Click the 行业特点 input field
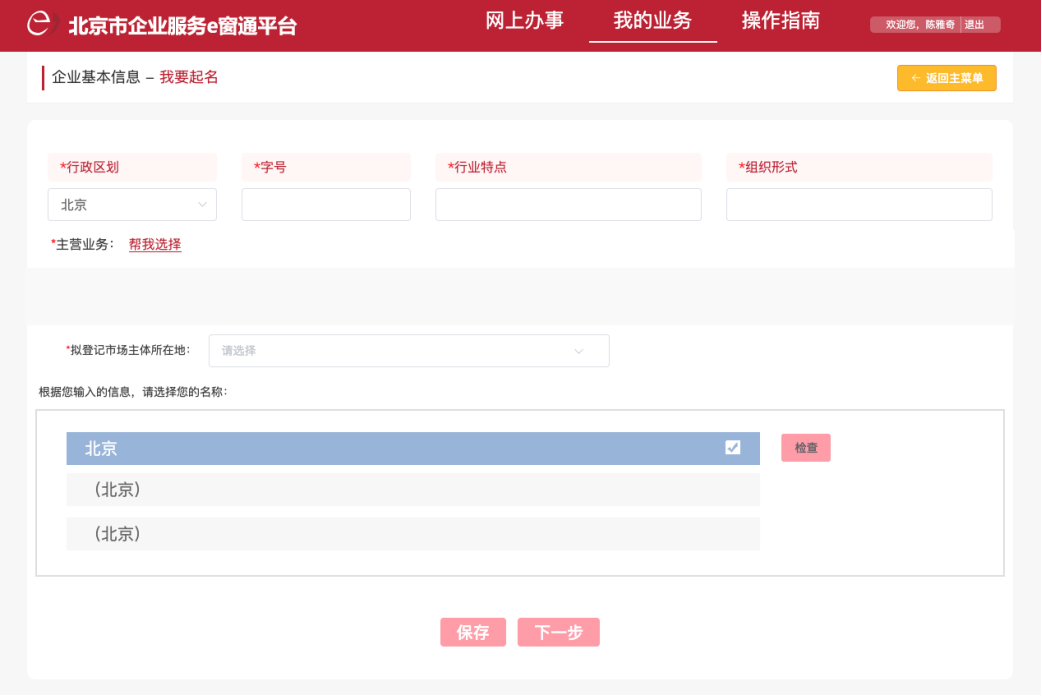 [x=568, y=205]
